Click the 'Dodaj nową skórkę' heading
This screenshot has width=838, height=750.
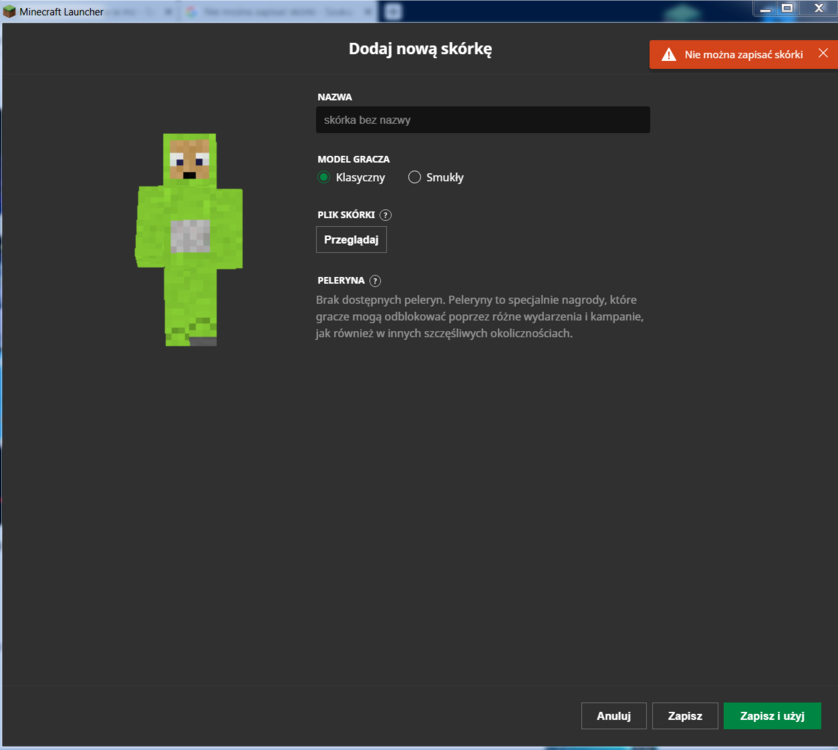click(420, 49)
